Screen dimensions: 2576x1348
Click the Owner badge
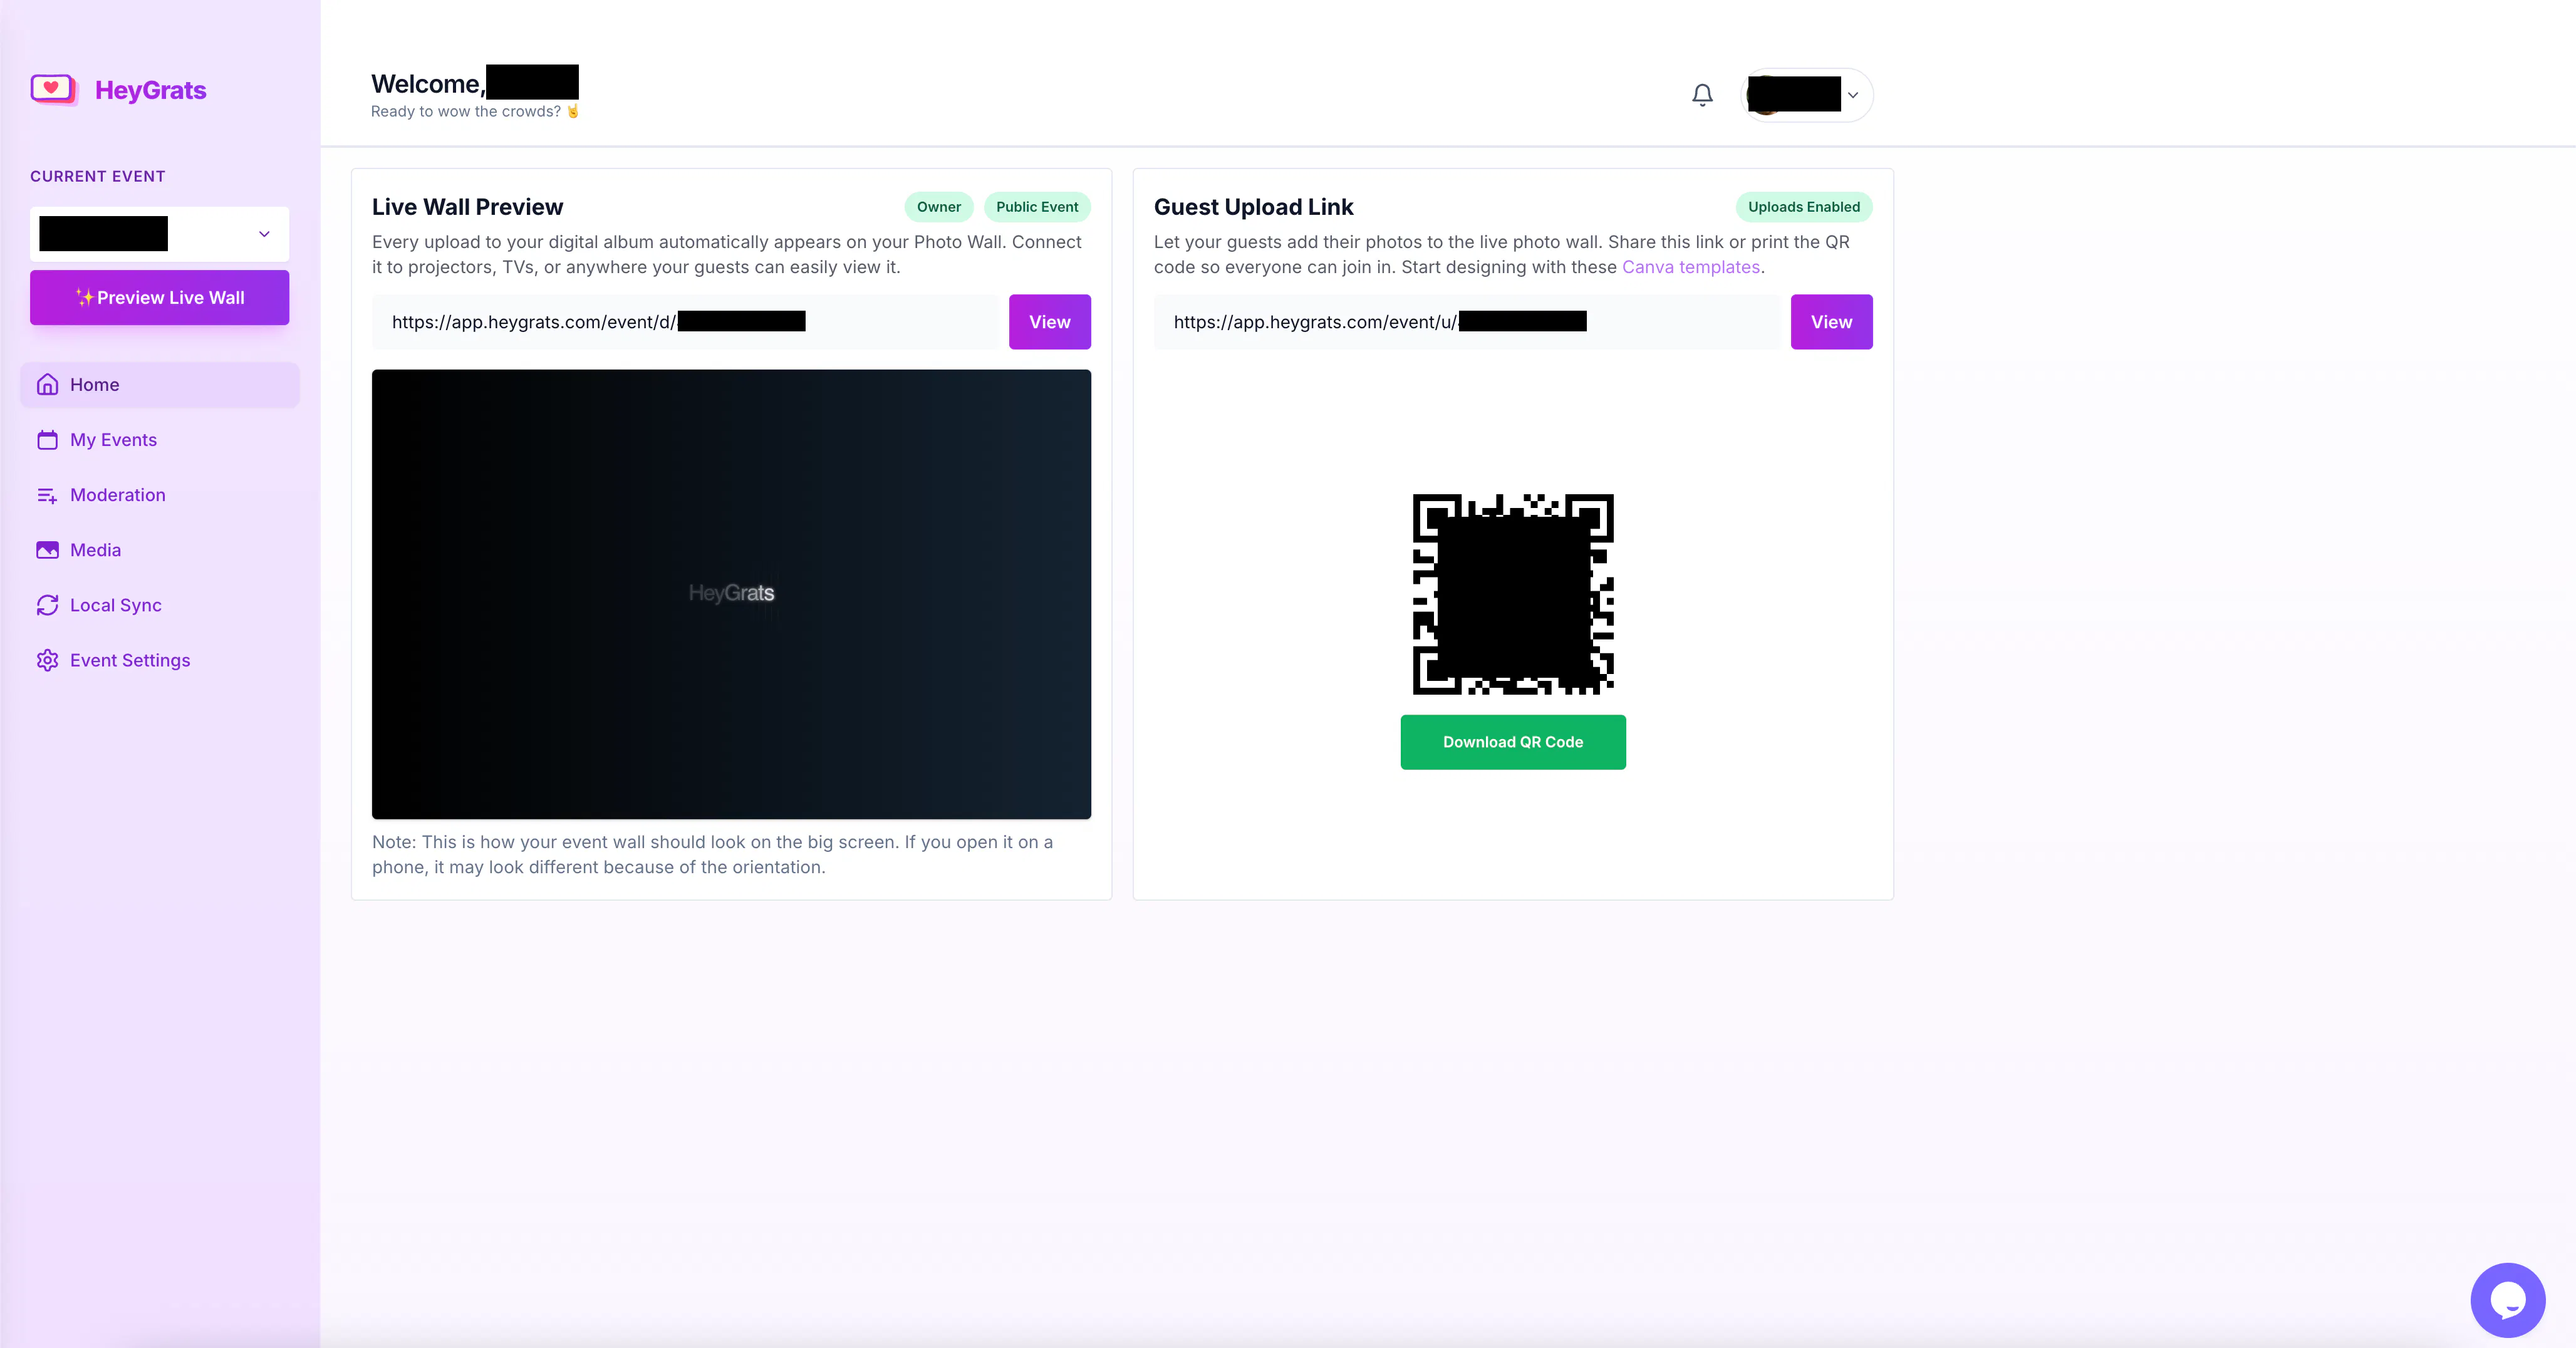(x=938, y=207)
